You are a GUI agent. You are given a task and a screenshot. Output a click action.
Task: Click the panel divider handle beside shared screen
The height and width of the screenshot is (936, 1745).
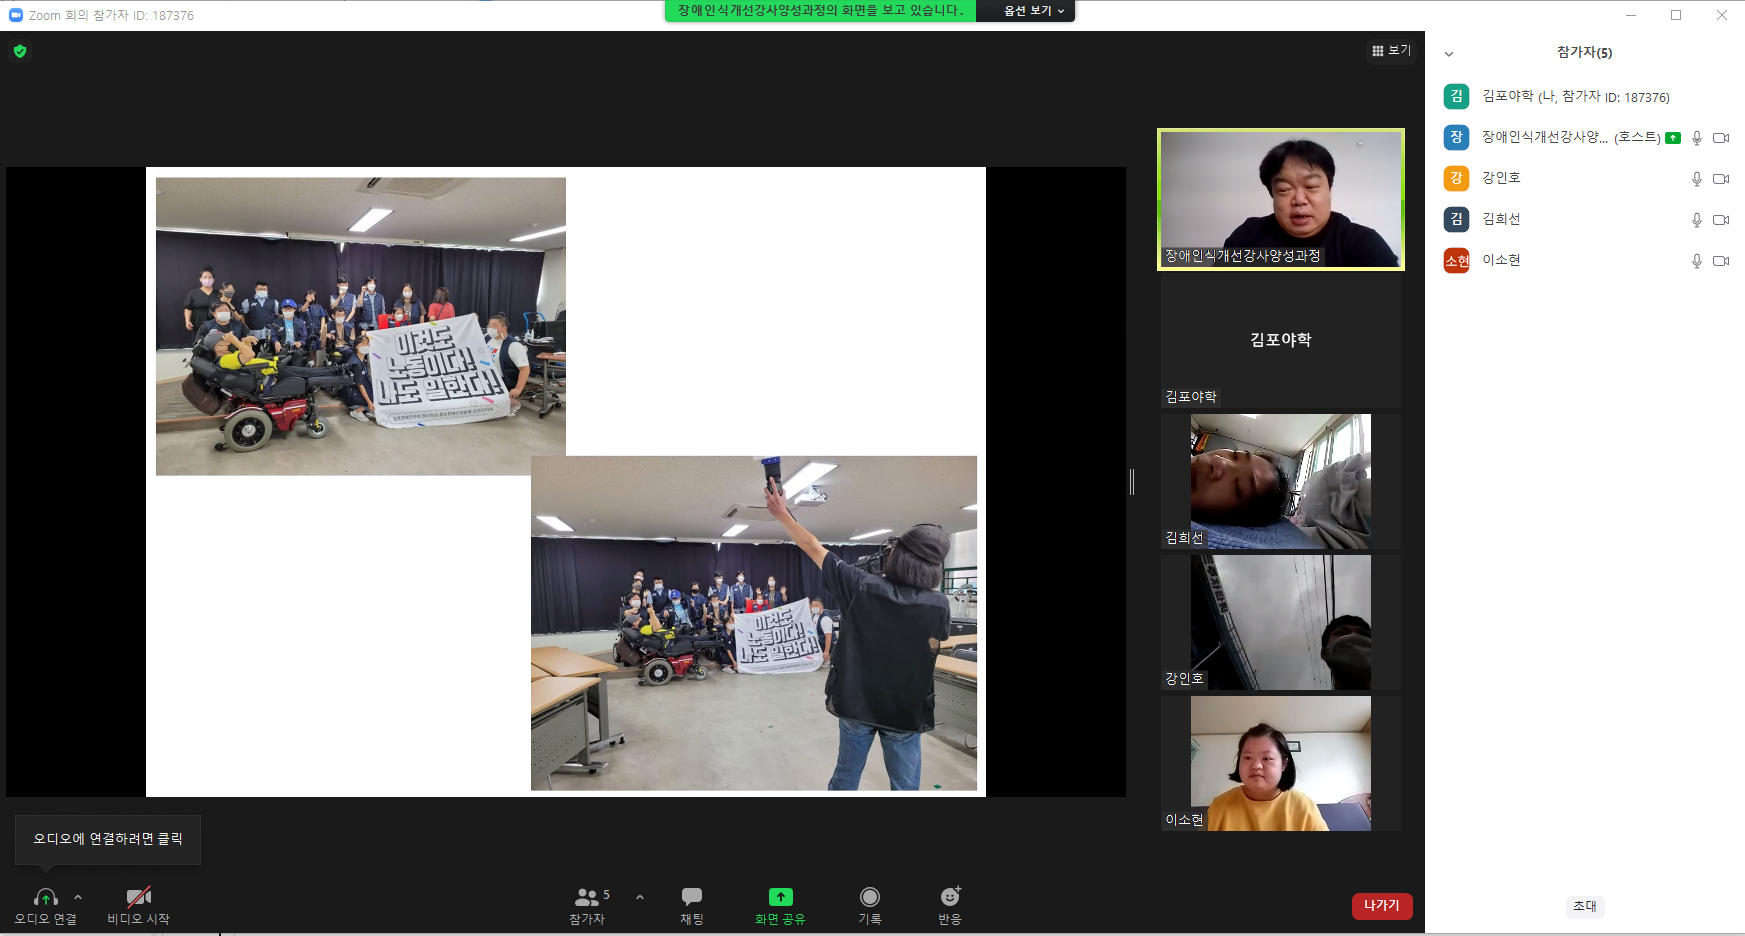point(1132,482)
